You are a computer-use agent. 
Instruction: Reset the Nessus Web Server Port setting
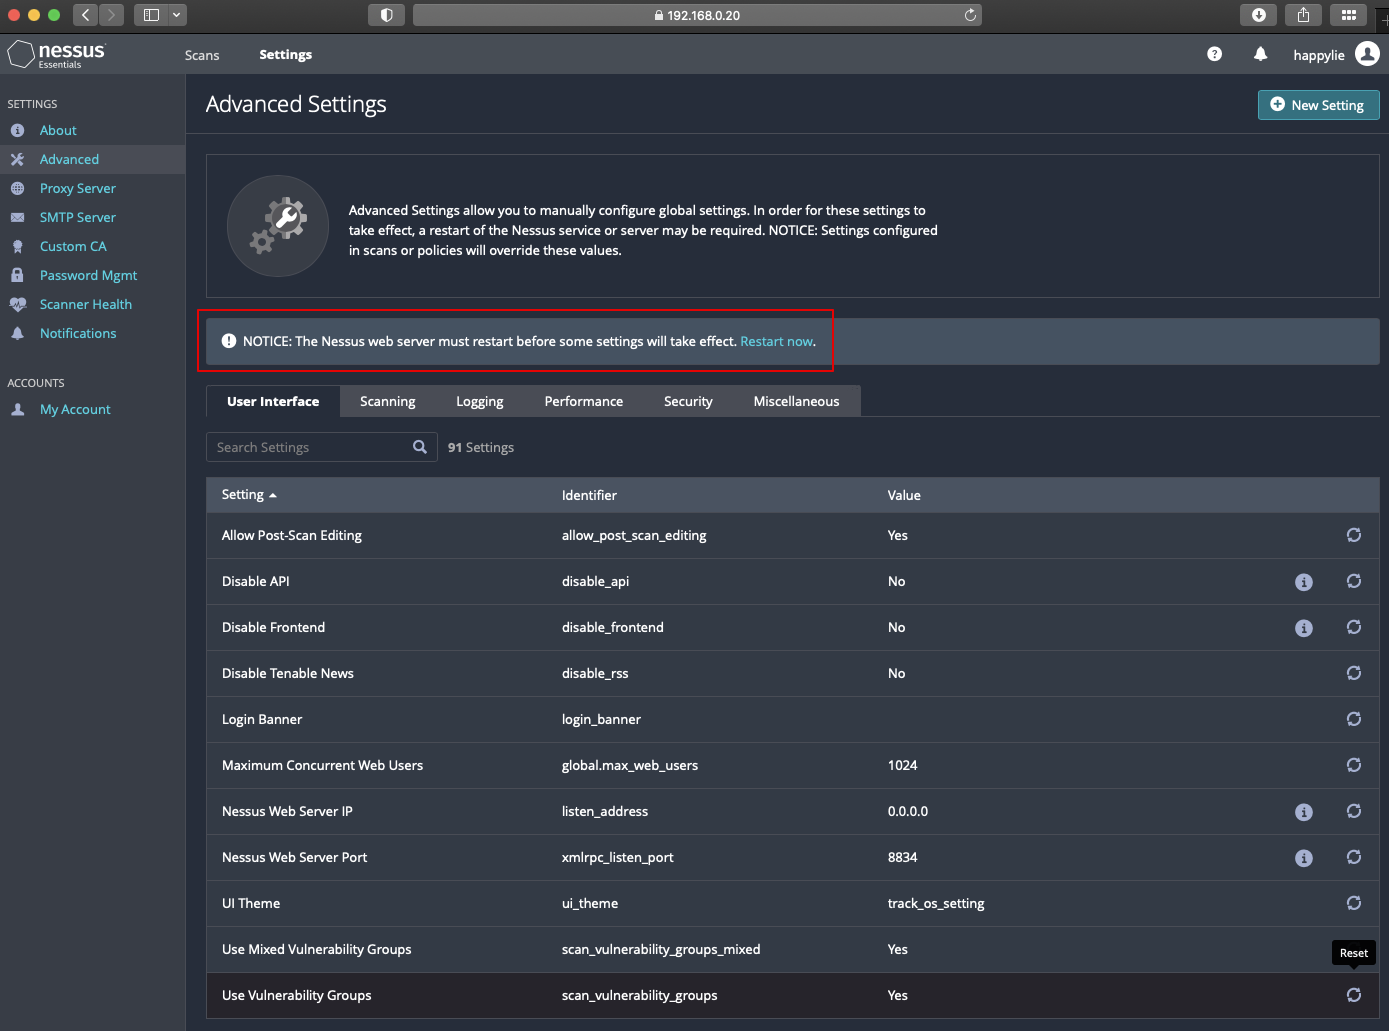1354,857
